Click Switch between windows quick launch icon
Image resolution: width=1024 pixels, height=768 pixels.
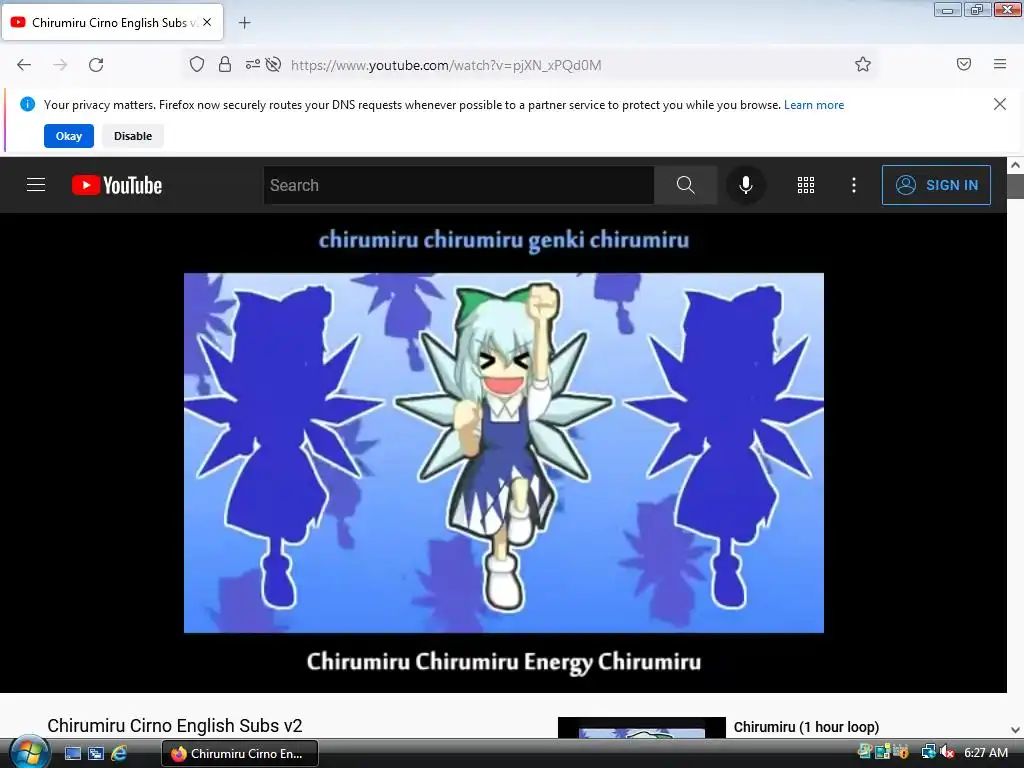point(96,753)
